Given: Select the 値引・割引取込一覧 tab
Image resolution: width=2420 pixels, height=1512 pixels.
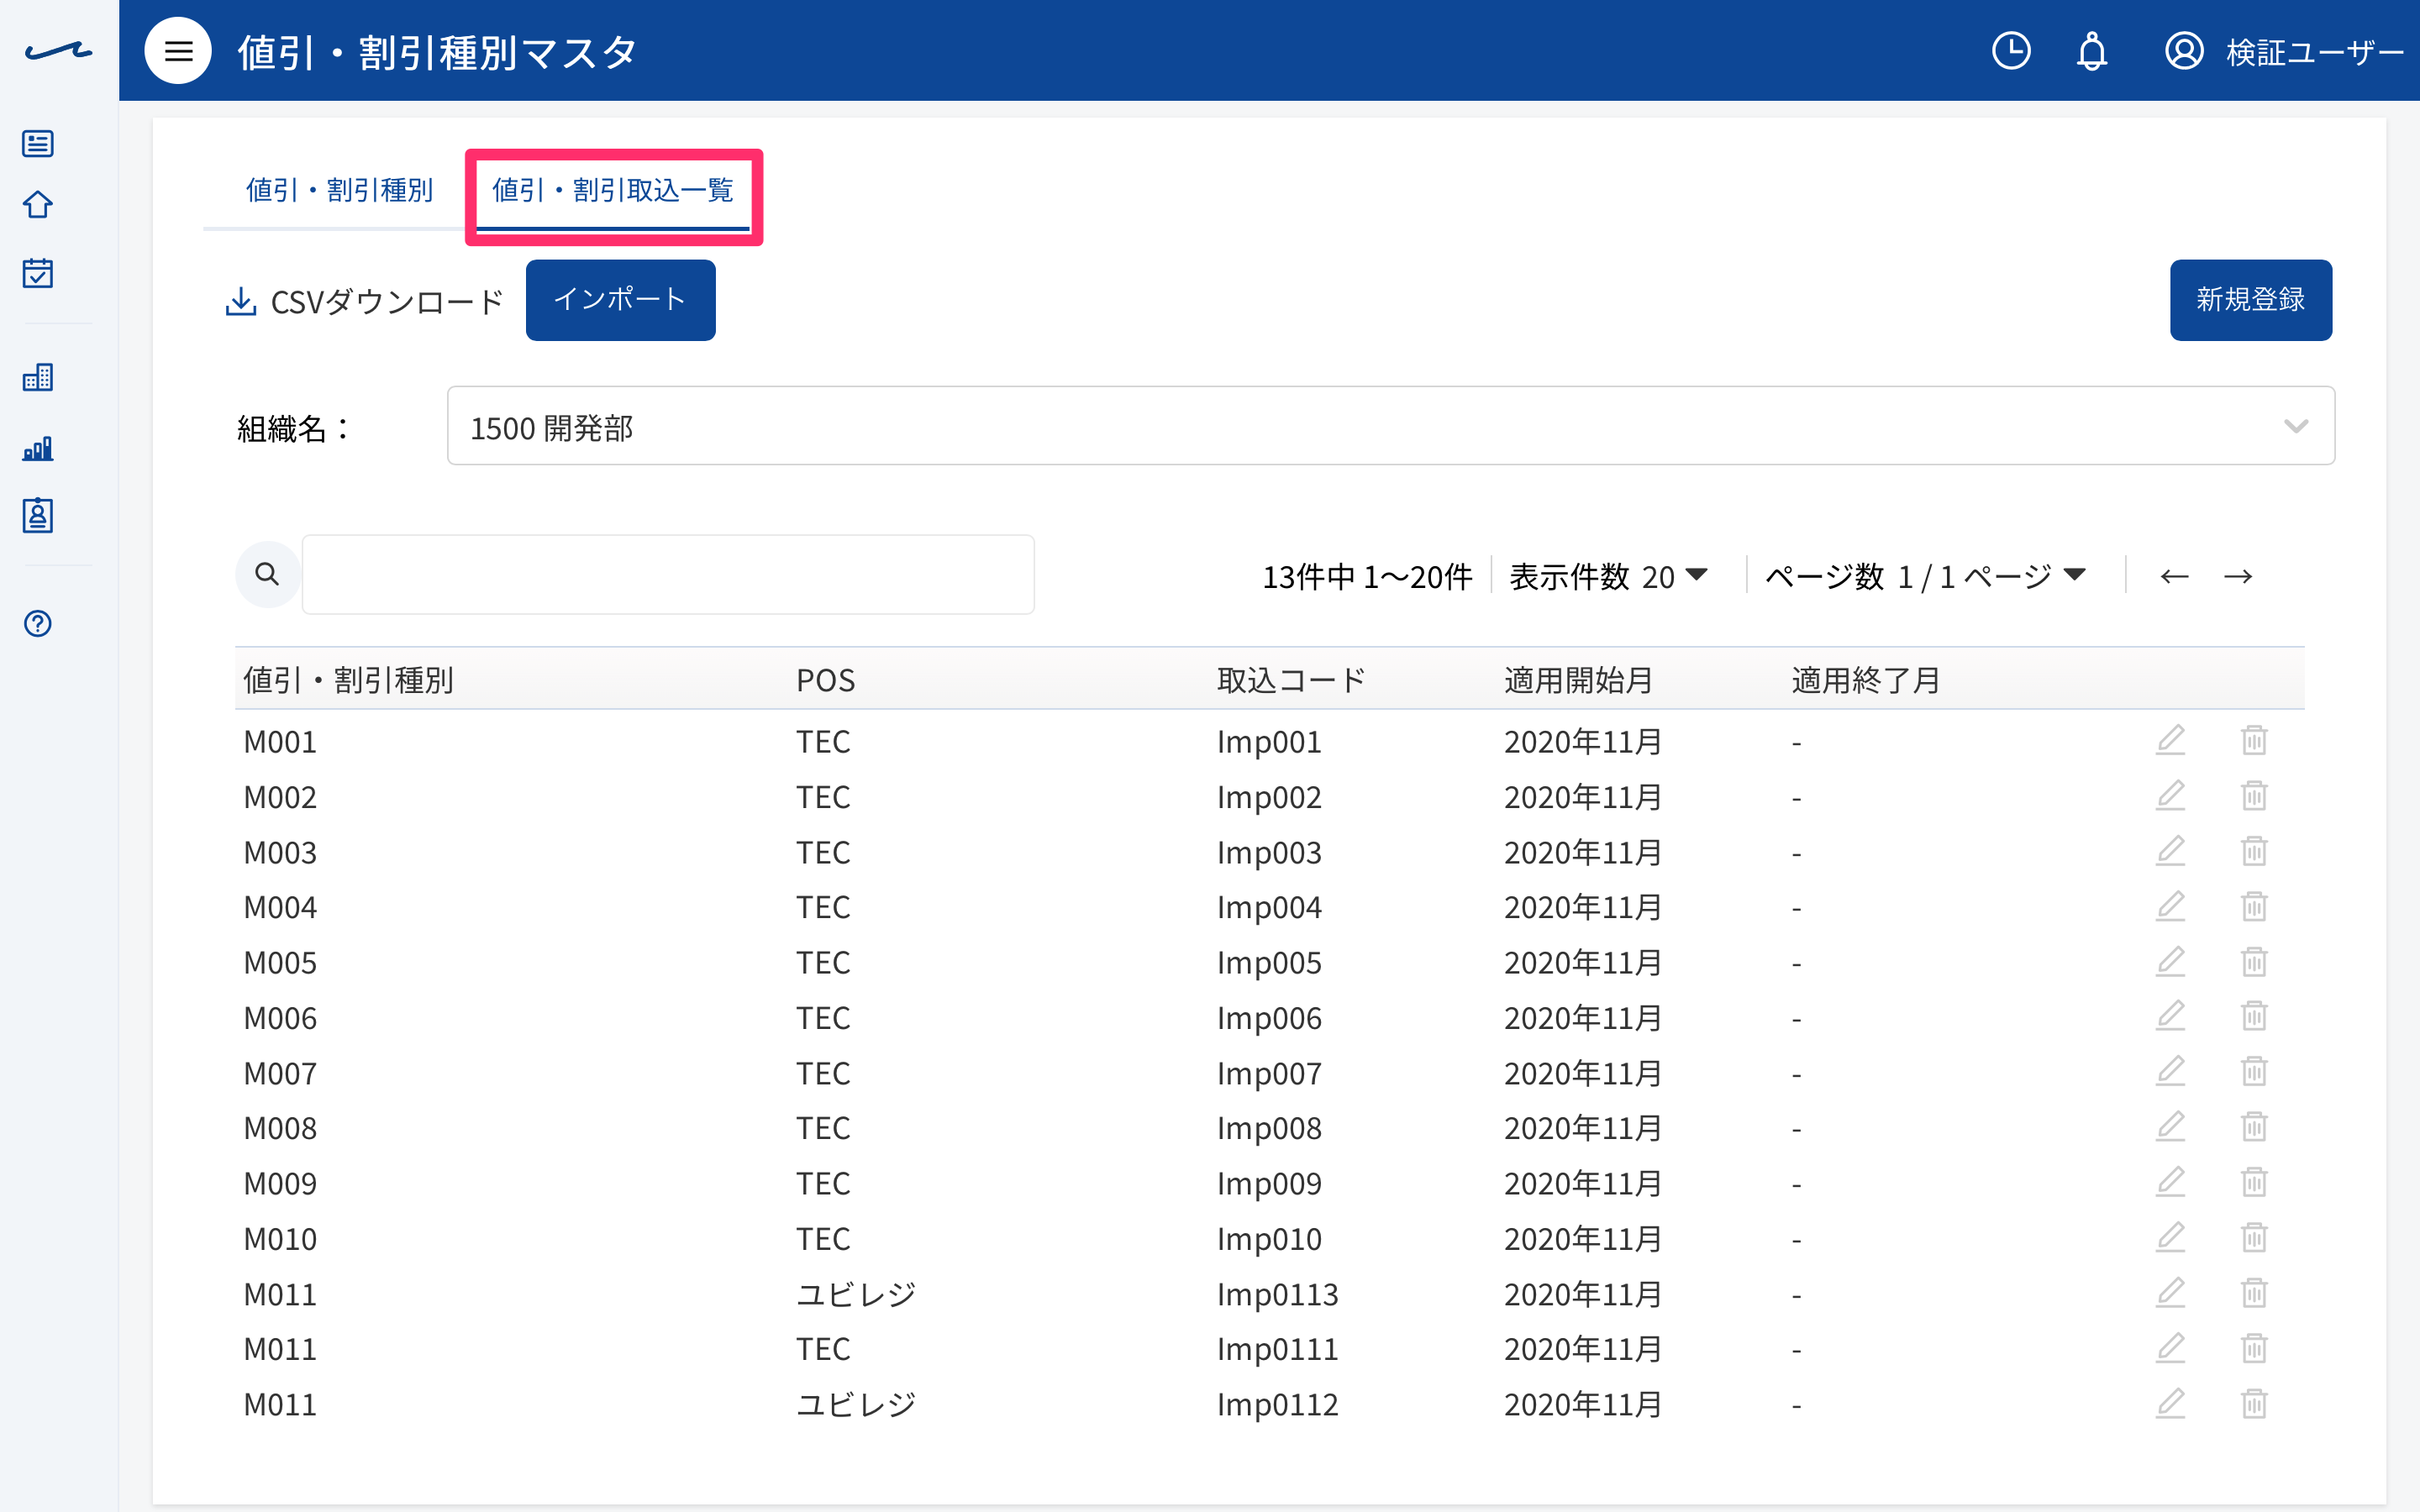Looking at the screenshot, I should [x=613, y=189].
